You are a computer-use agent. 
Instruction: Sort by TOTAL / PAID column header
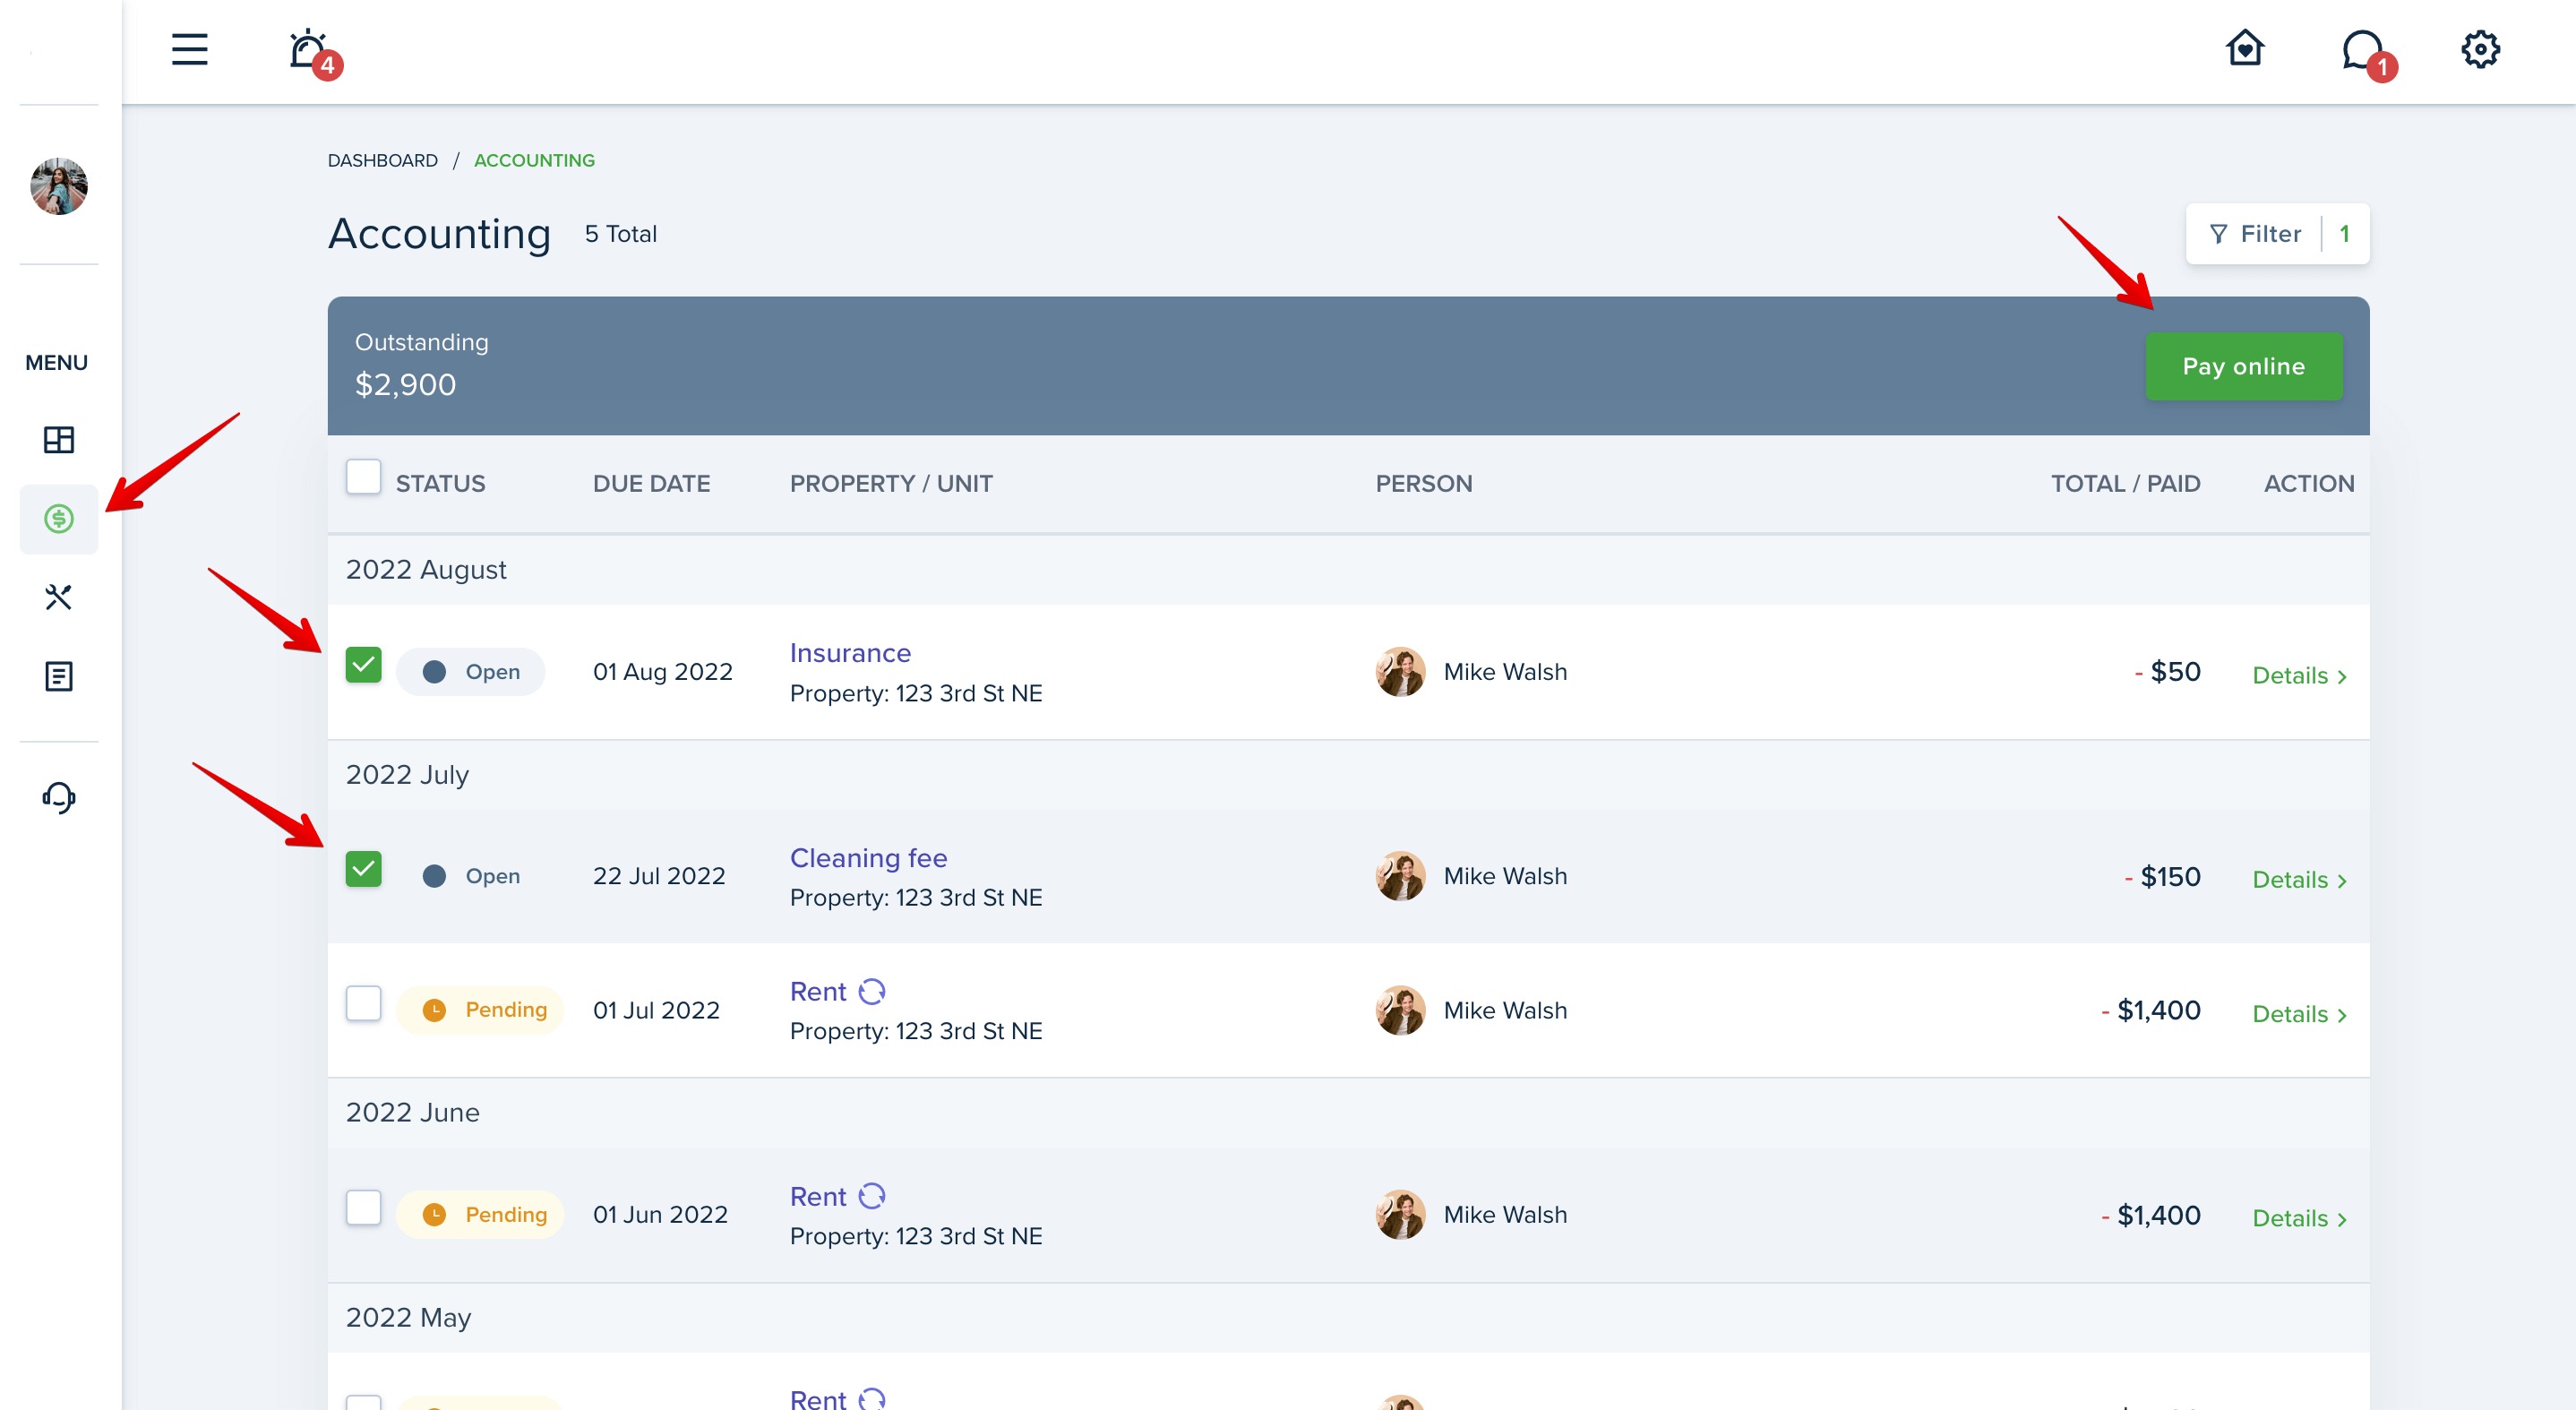(x=2125, y=484)
